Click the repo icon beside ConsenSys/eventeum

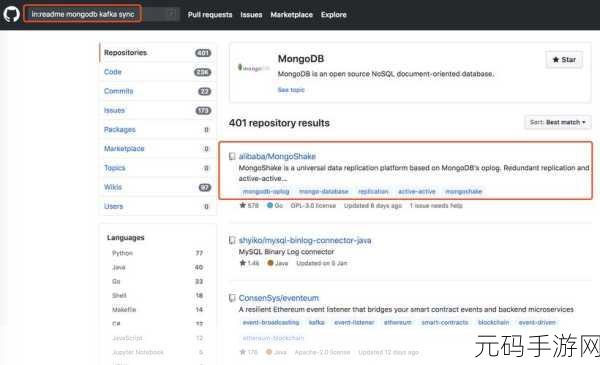(x=232, y=298)
